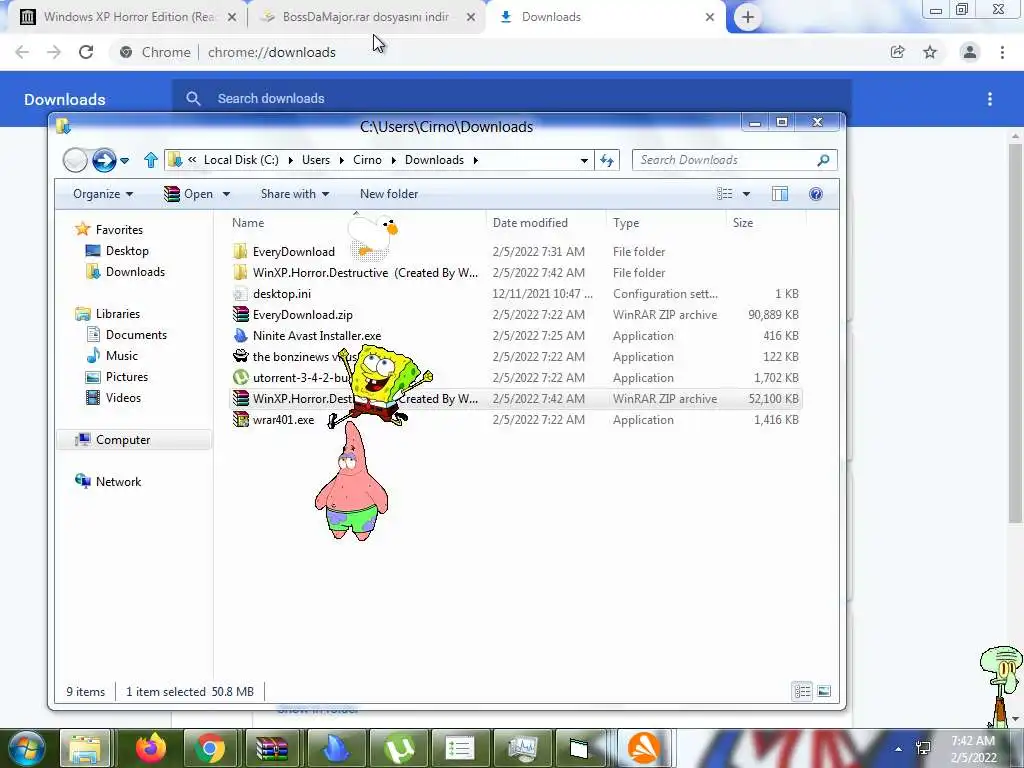Select Network in the navigation pane
This screenshot has height=768, width=1024.
tap(118, 481)
